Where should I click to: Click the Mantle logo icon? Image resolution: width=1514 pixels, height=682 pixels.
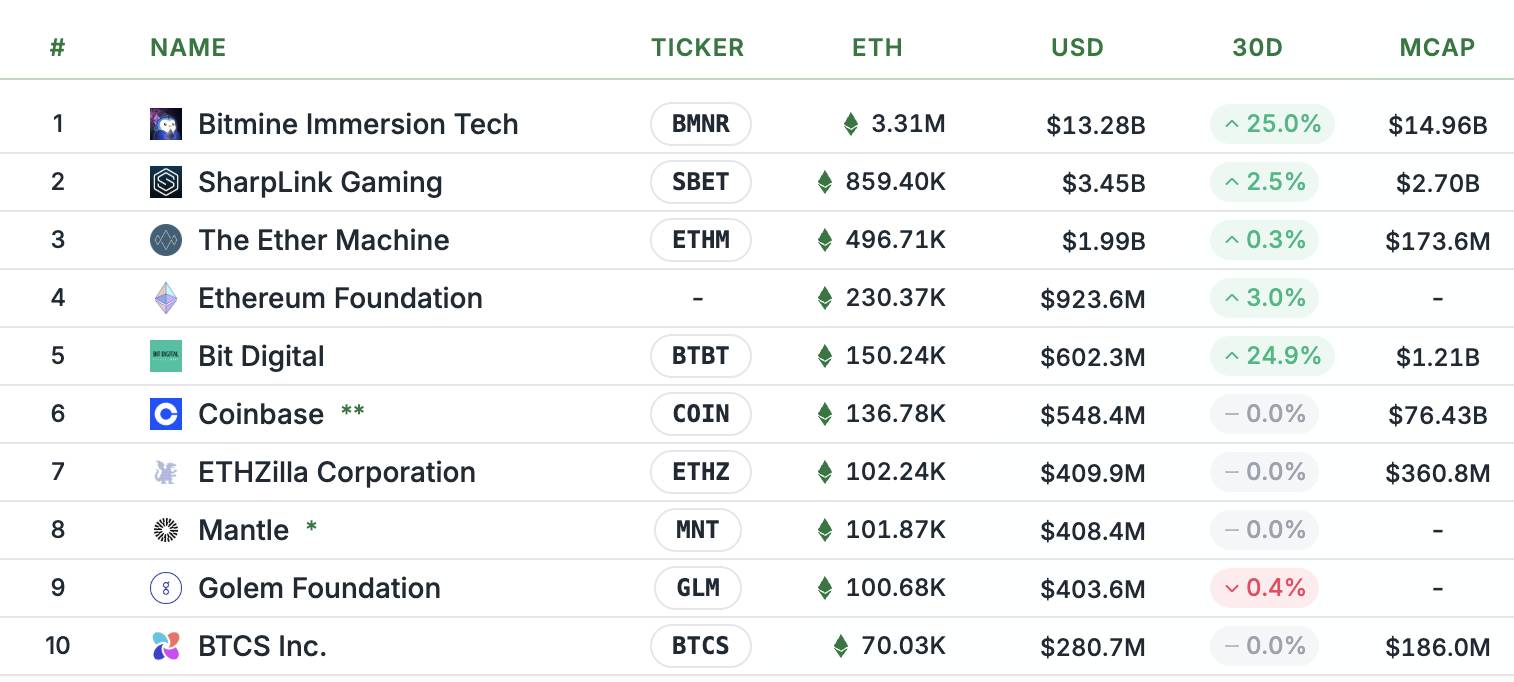pyautogui.click(x=166, y=530)
